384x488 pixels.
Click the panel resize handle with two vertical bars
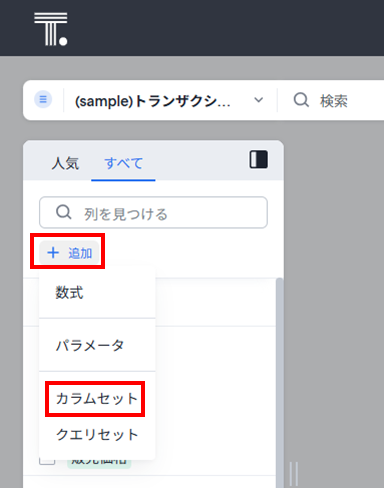pyautogui.click(x=294, y=474)
